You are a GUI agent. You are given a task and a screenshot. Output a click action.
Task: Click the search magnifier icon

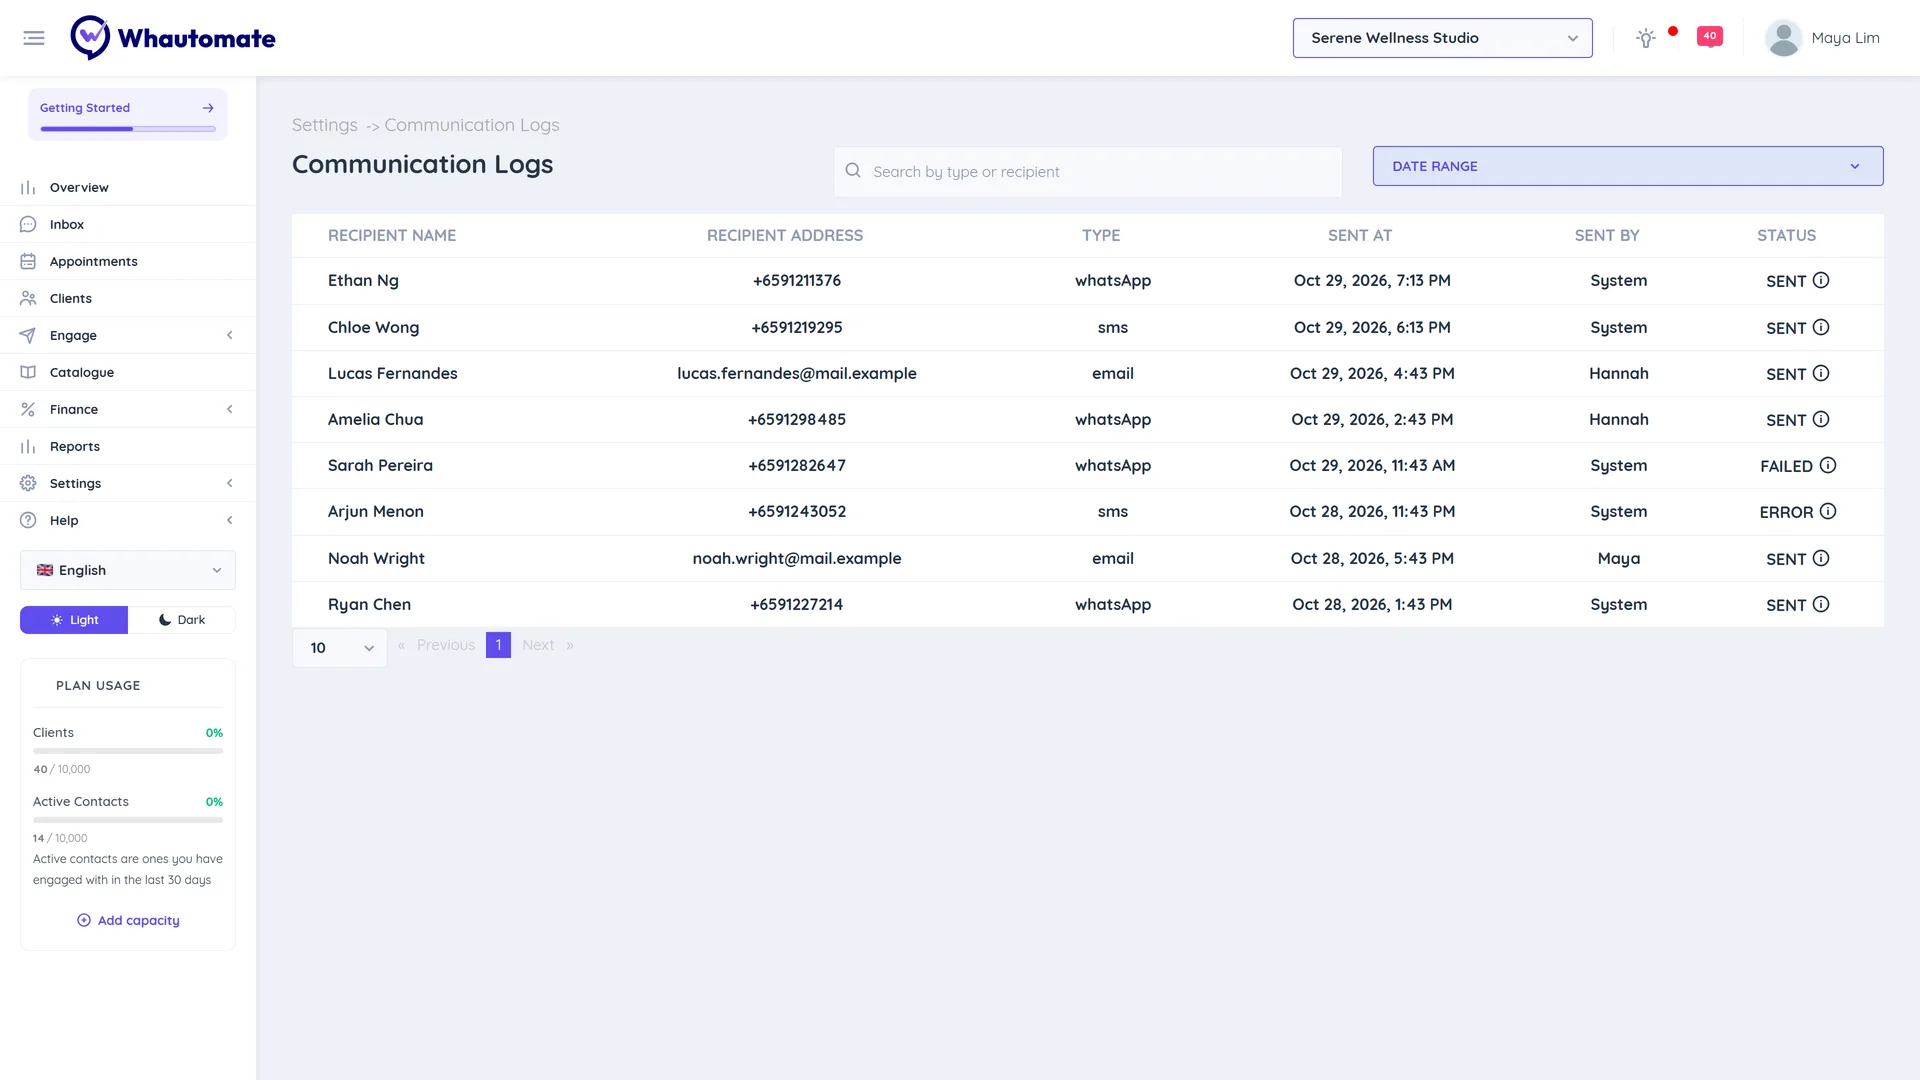click(853, 171)
